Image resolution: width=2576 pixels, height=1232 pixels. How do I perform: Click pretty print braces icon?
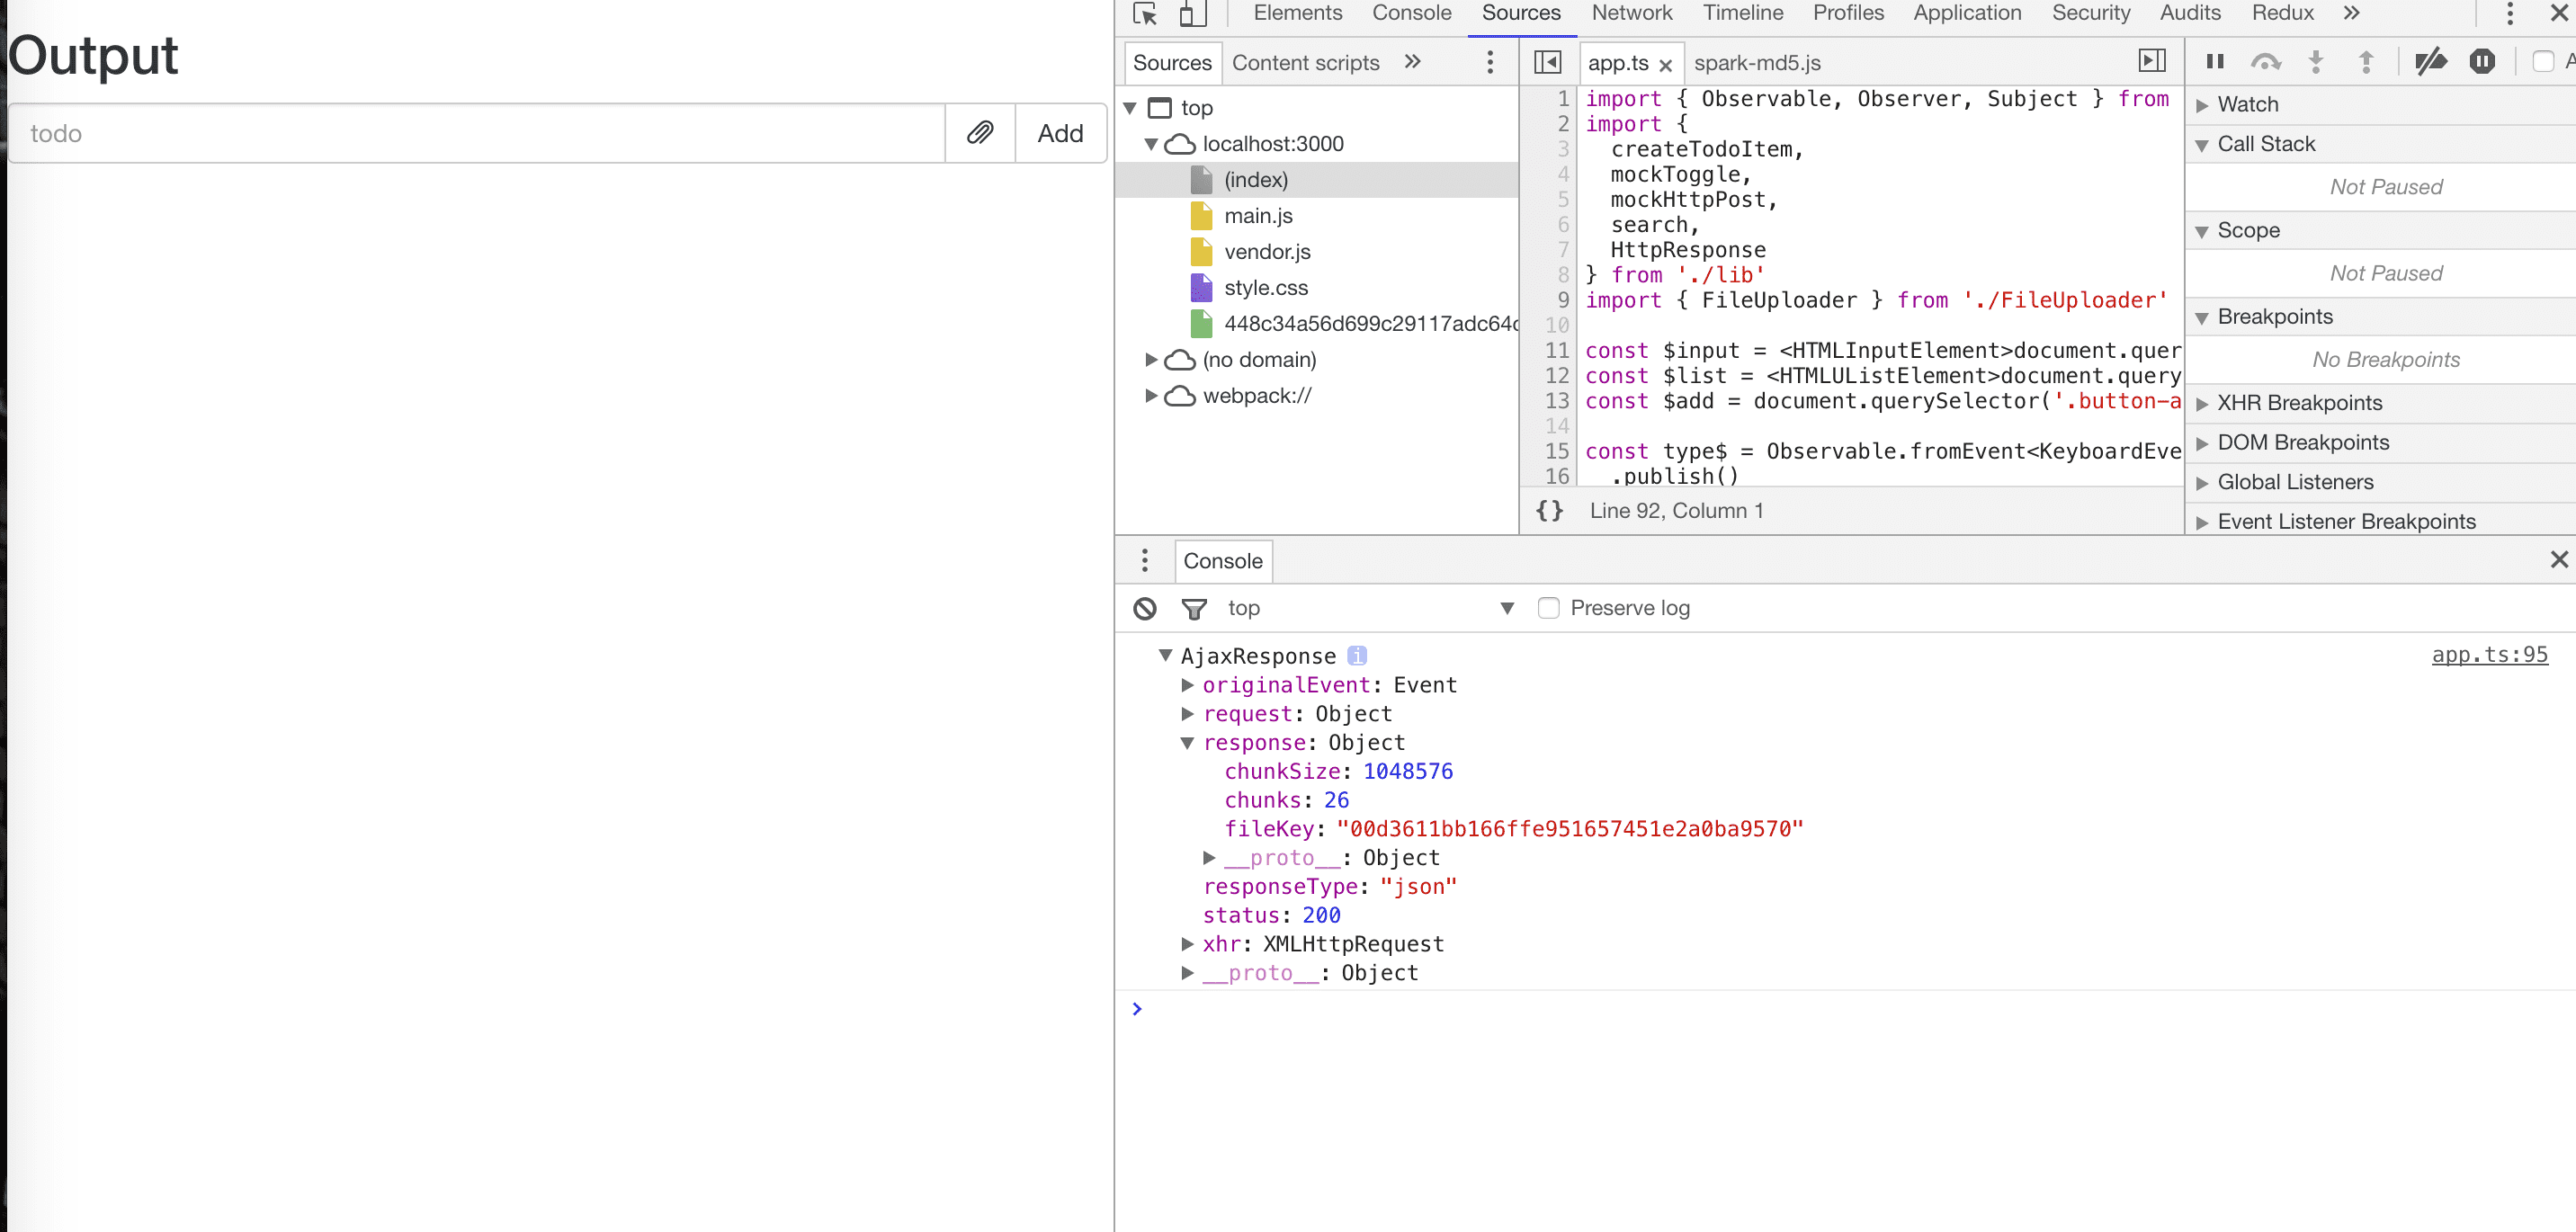[x=1549, y=511]
